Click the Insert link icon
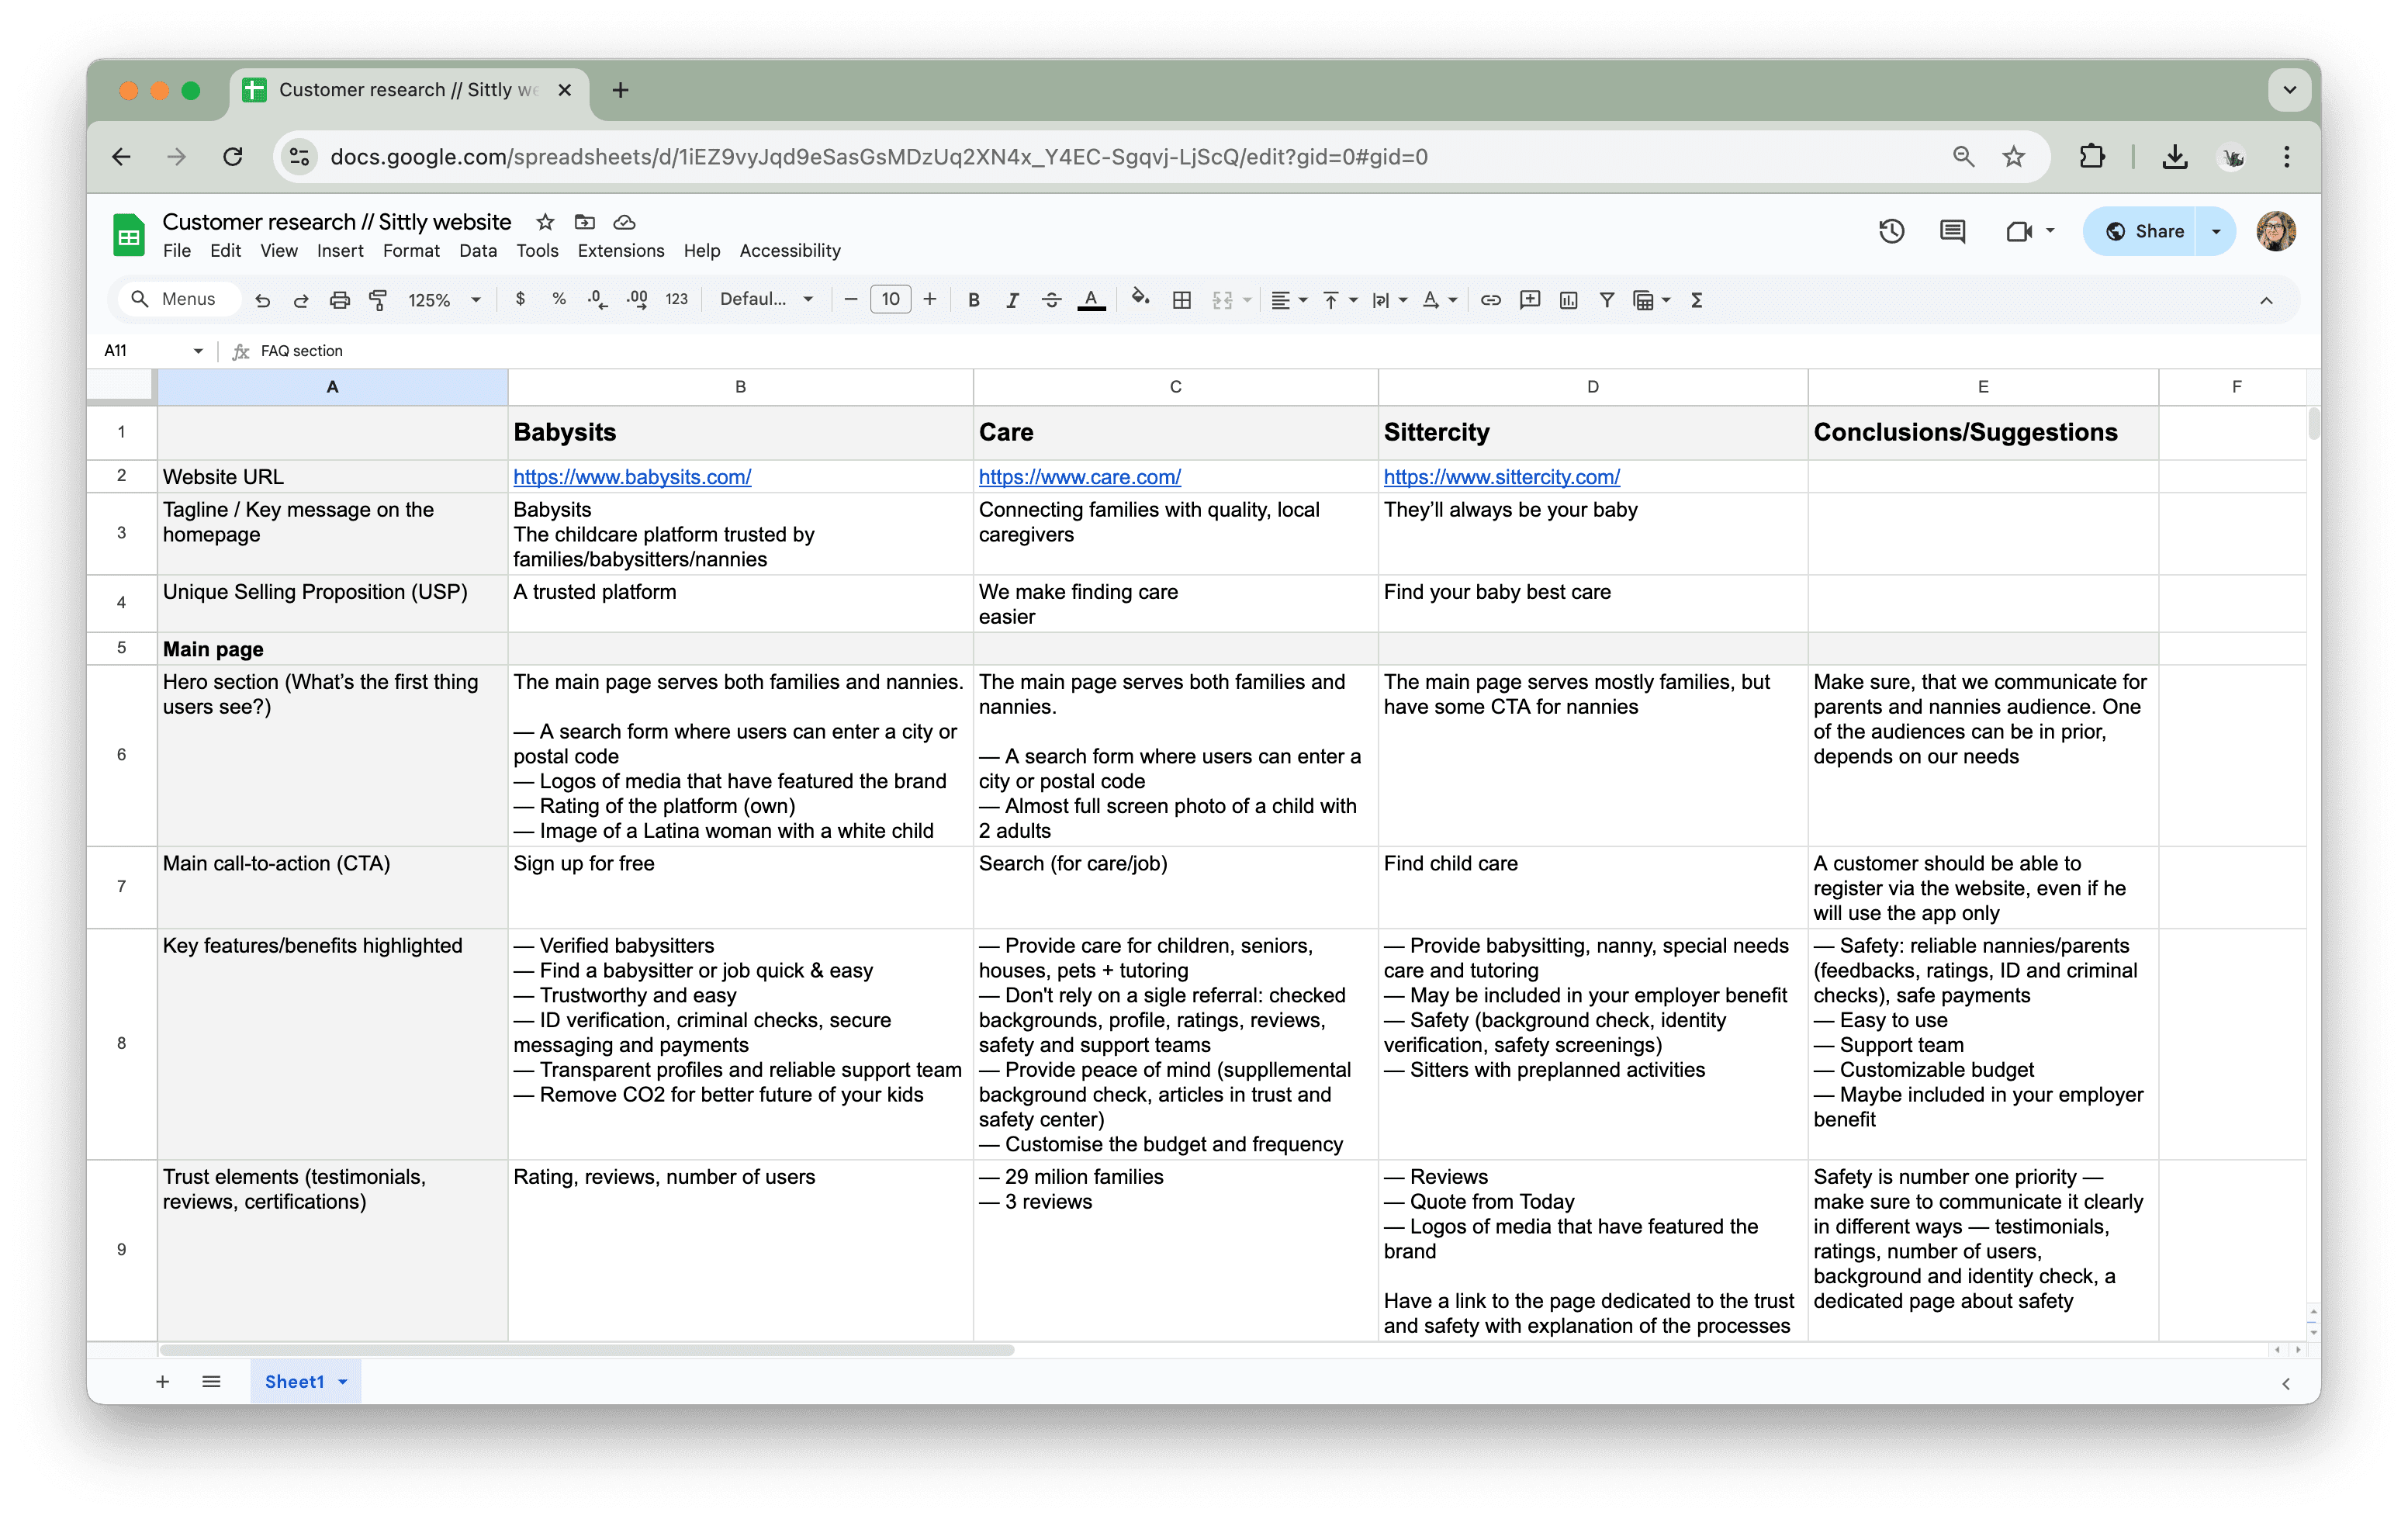This screenshot has width=2408, height=1519. pos(1490,300)
